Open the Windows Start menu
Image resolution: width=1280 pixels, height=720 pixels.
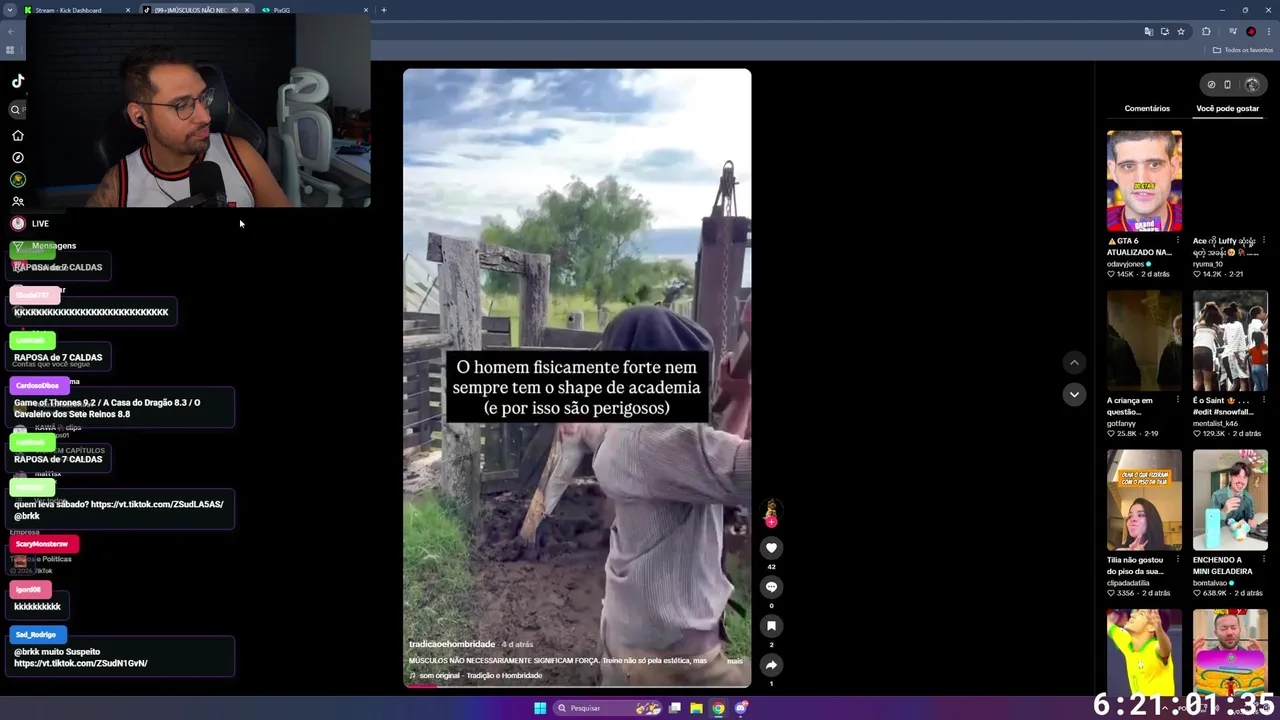540,708
